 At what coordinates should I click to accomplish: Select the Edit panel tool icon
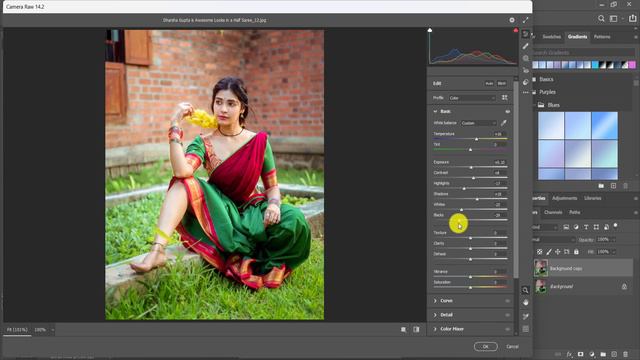tap(526, 34)
